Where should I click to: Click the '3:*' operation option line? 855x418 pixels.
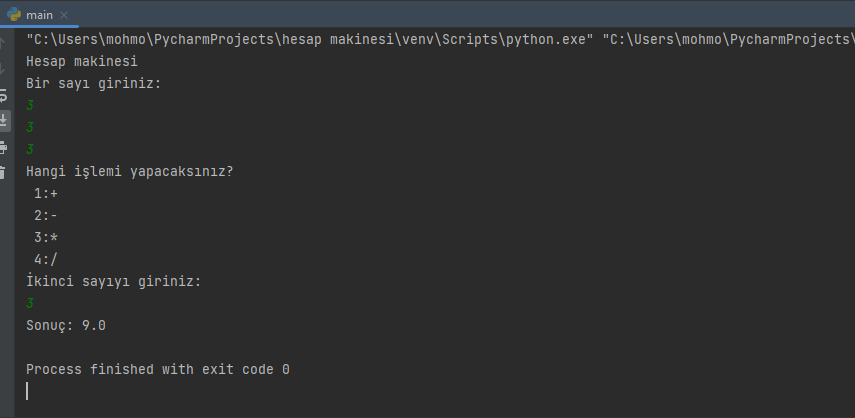tap(46, 237)
